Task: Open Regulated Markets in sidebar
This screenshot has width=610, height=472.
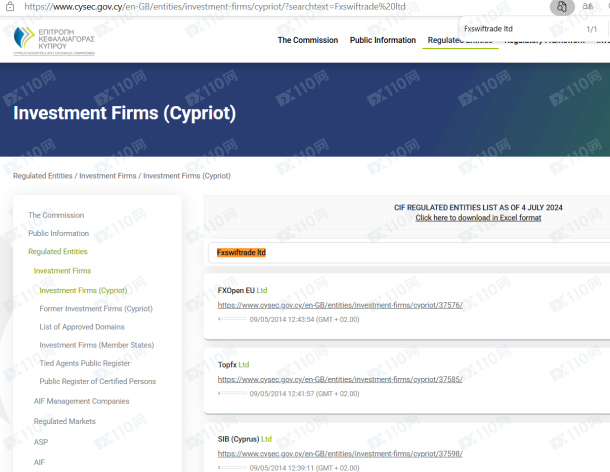Action: coord(65,421)
